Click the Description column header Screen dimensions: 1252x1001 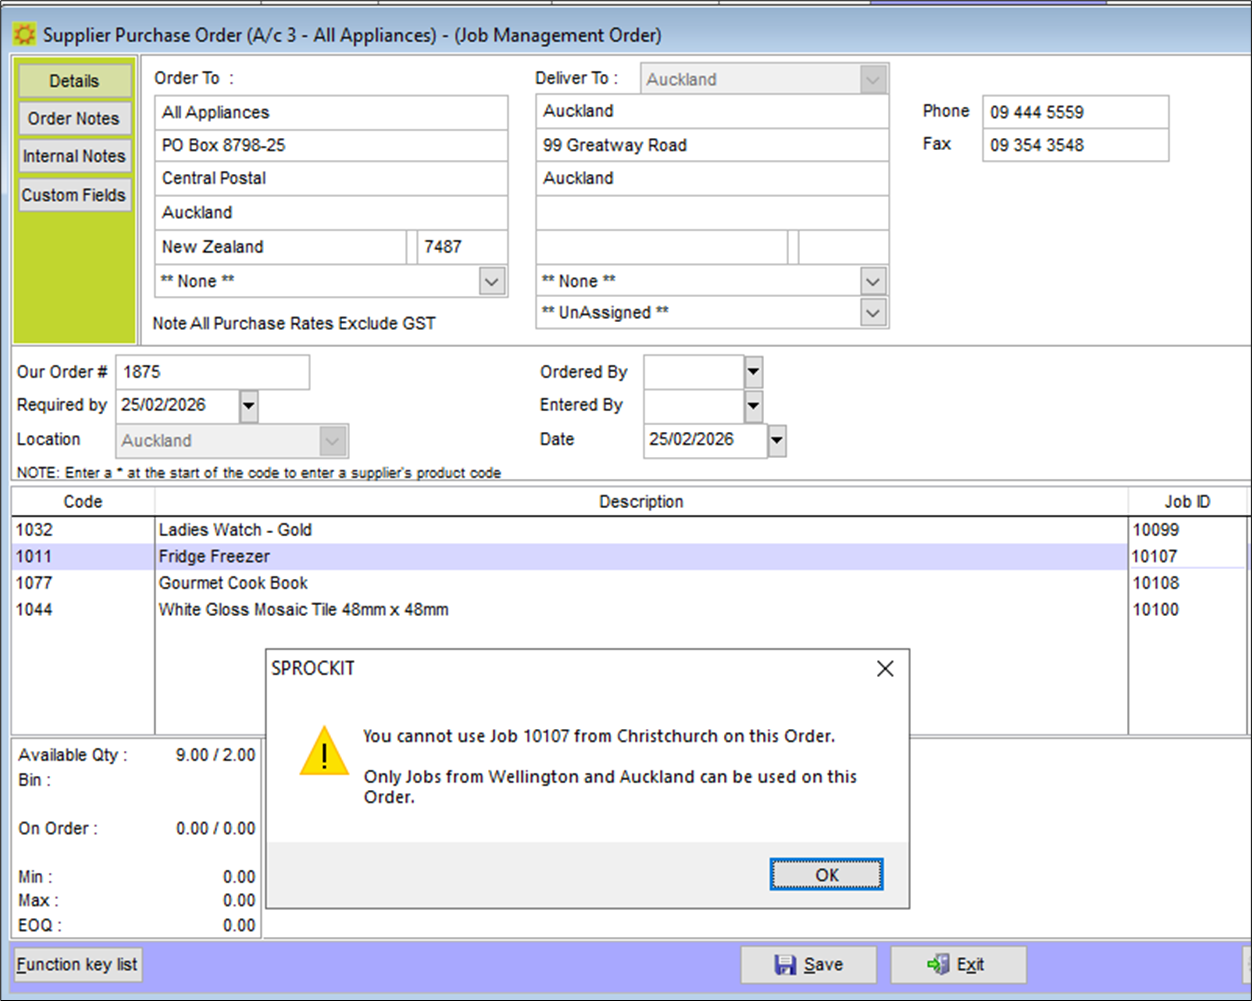[x=641, y=502]
